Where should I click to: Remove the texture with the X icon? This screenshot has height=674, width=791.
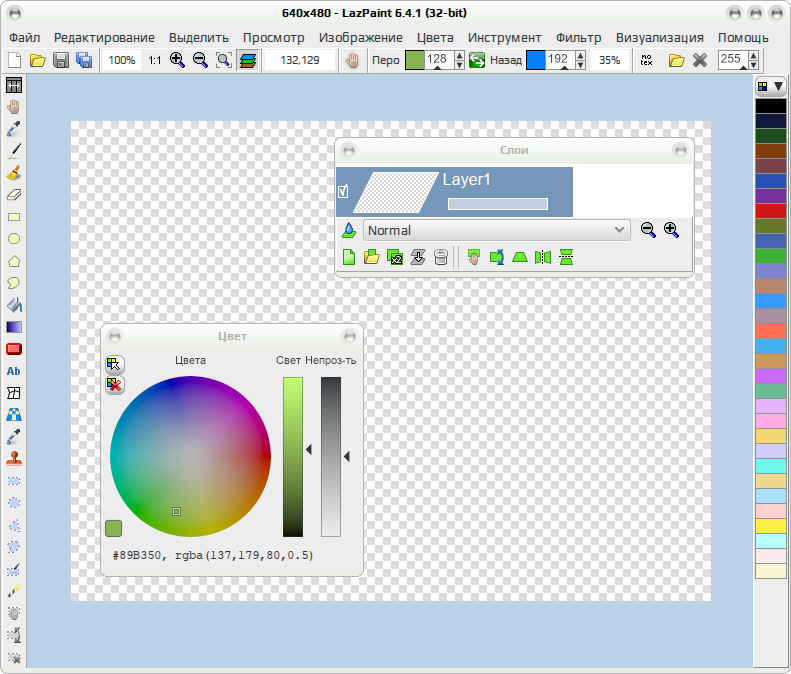click(x=700, y=61)
